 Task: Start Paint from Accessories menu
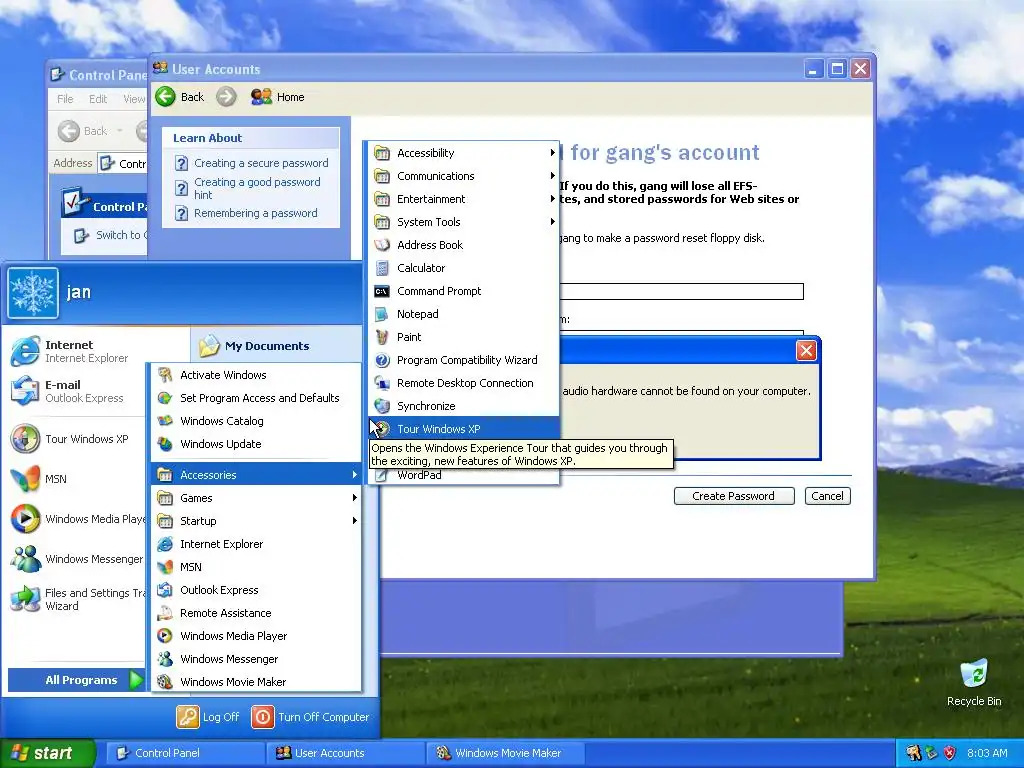tap(463, 337)
